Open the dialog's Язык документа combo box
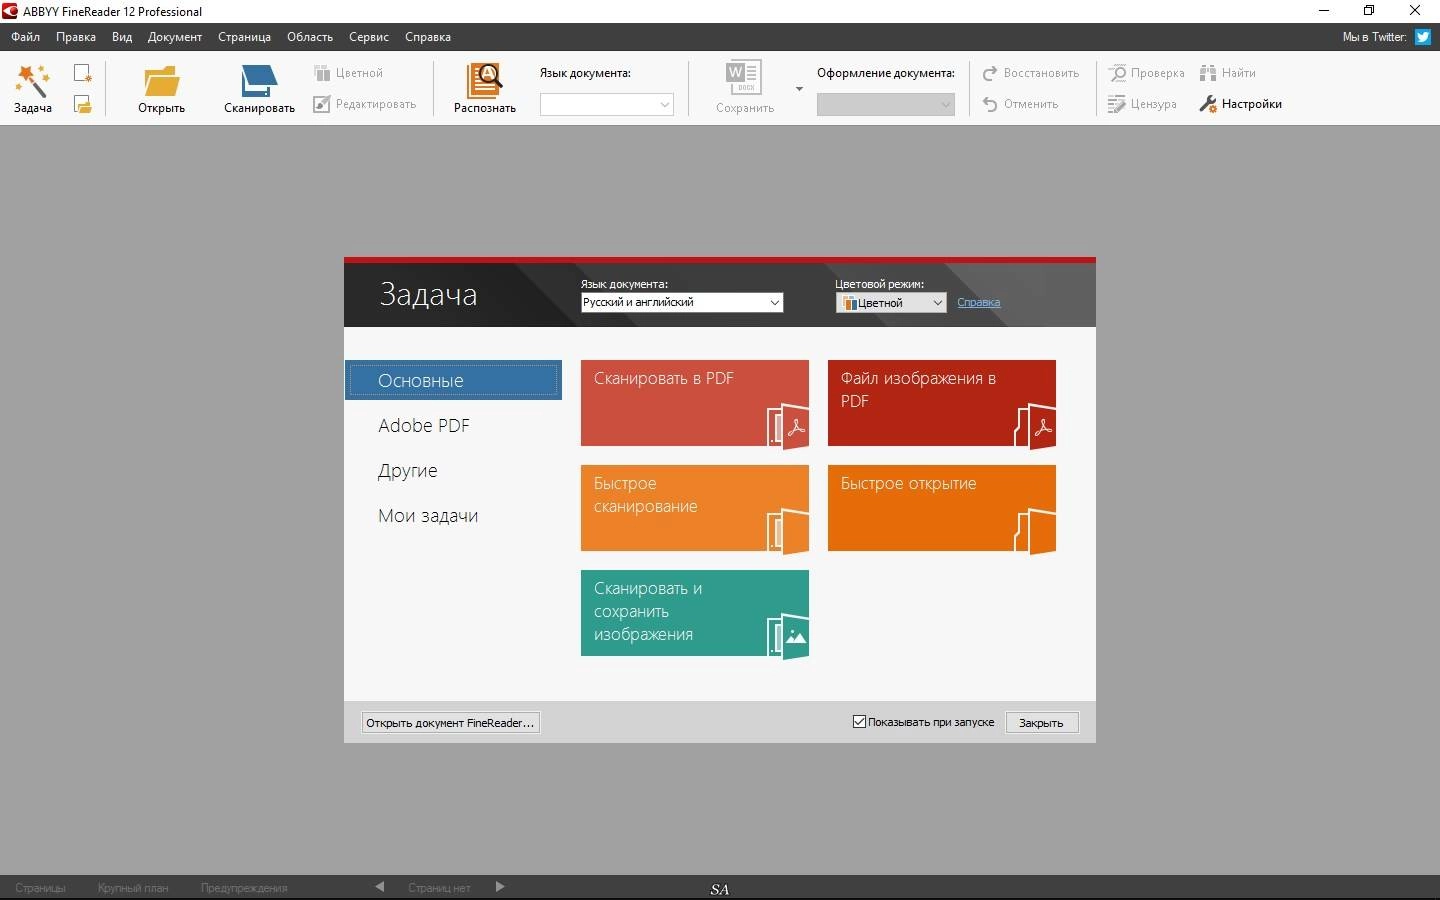Screen dimensions: 1440x900 [x=682, y=302]
